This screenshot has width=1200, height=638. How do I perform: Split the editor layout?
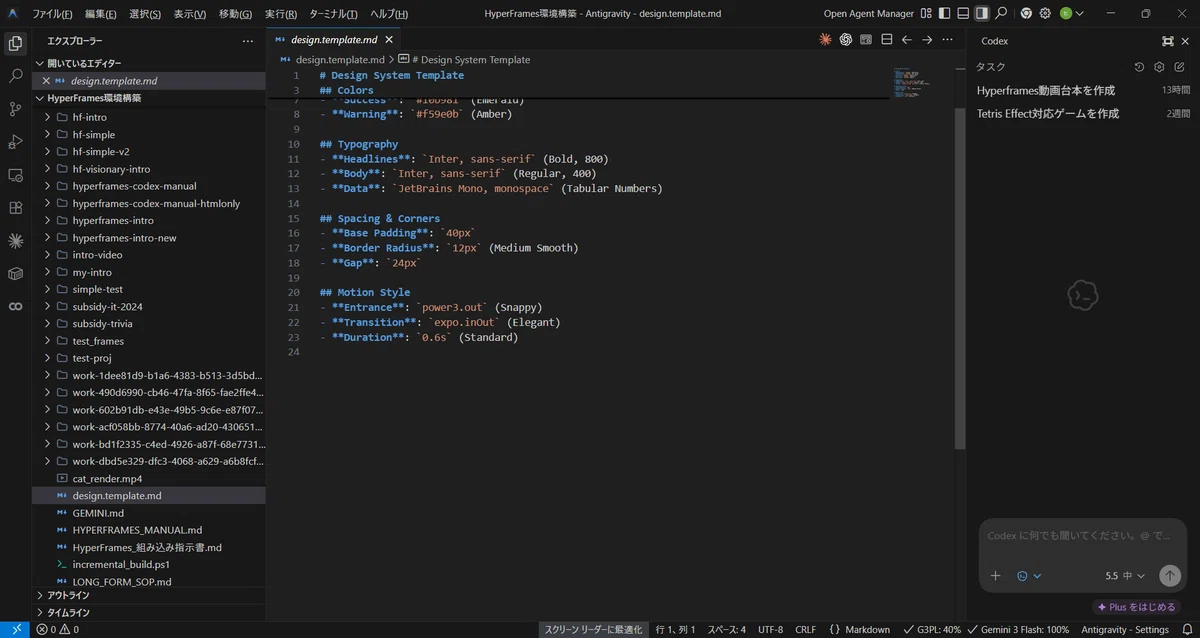886,40
